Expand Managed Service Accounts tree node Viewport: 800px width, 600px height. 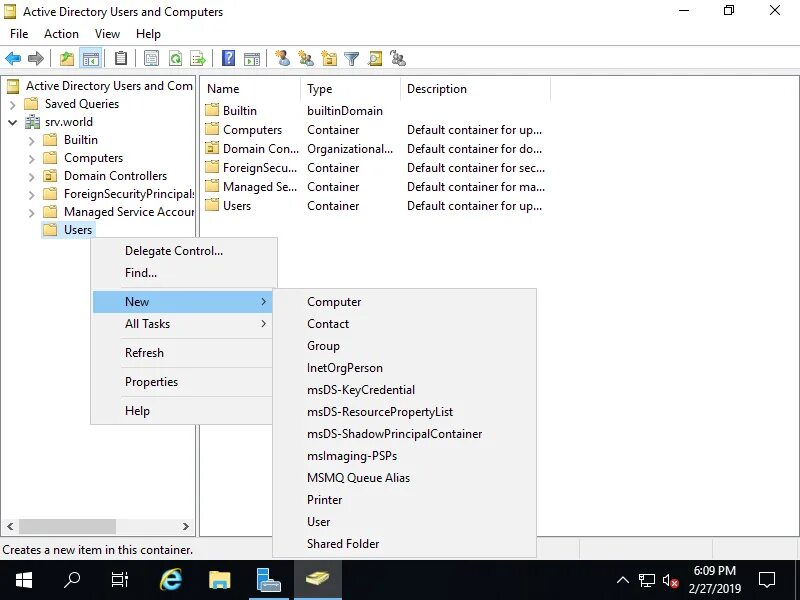coord(32,212)
